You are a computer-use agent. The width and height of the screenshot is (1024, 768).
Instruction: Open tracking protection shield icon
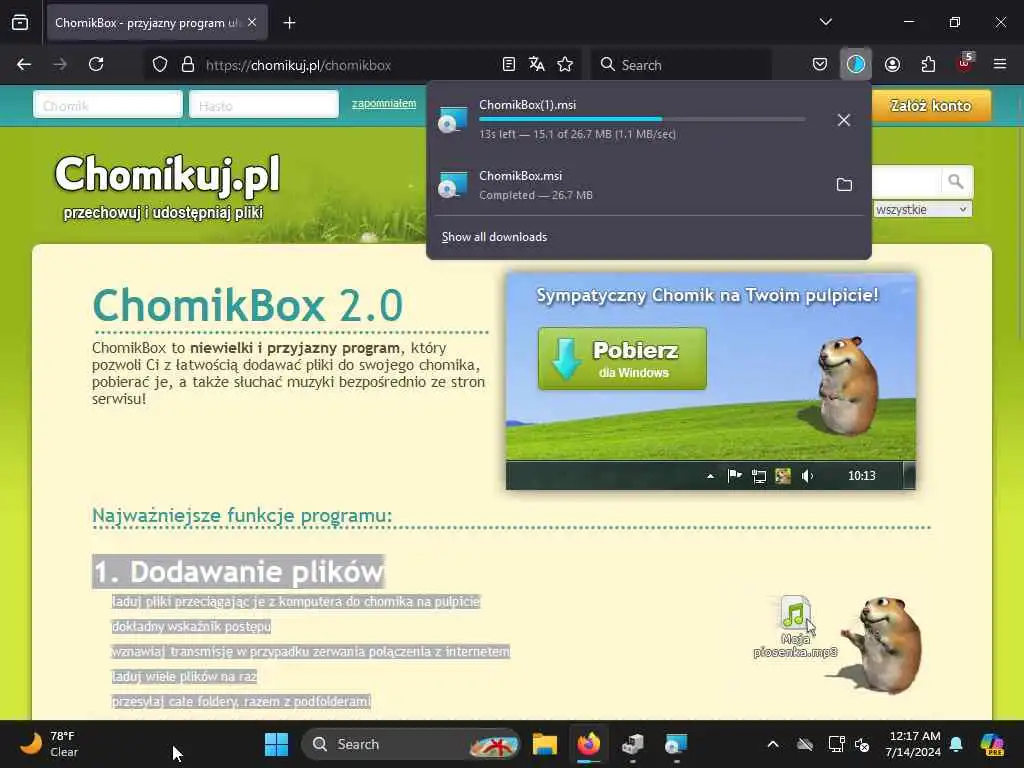pyautogui.click(x=160, y=65)
